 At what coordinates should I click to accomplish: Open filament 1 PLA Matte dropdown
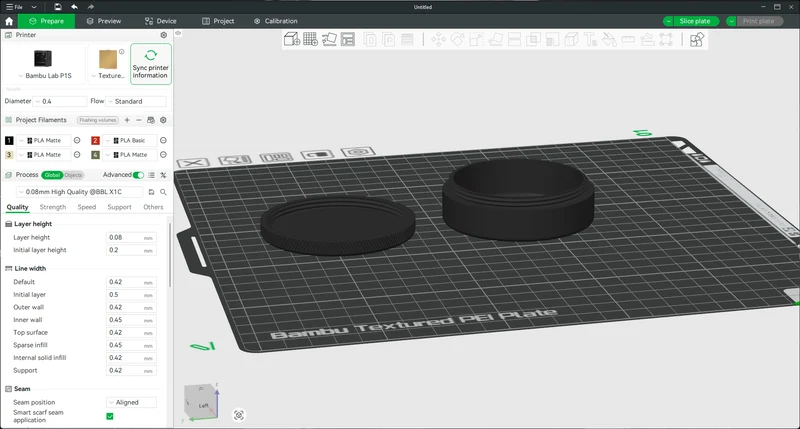(44, 140)
